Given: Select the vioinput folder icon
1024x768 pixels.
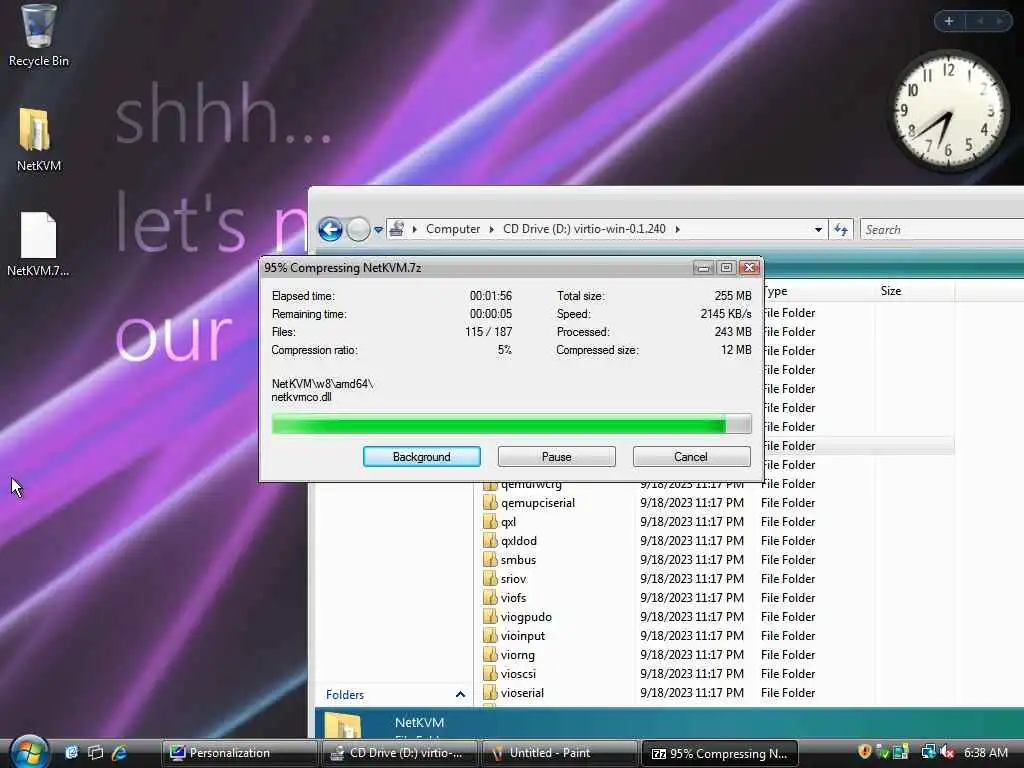Looking at the screenshot, I should tap(490, 635).
